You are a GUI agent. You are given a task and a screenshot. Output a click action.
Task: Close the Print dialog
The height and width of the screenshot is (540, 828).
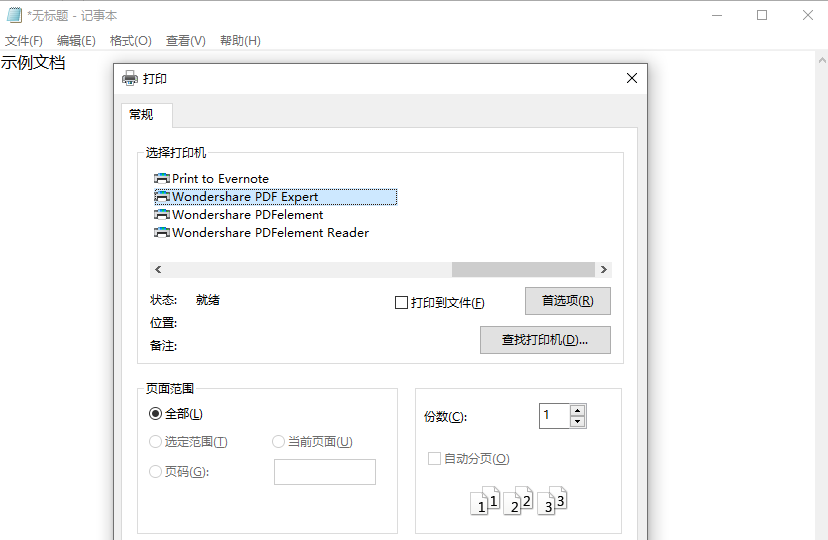tap(631, 79)
